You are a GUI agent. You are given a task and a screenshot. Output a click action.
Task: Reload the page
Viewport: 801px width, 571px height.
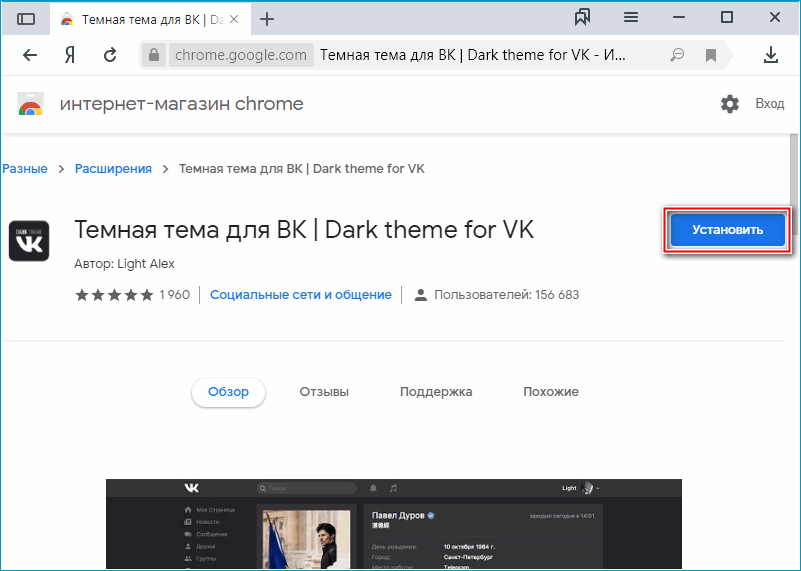110,55
